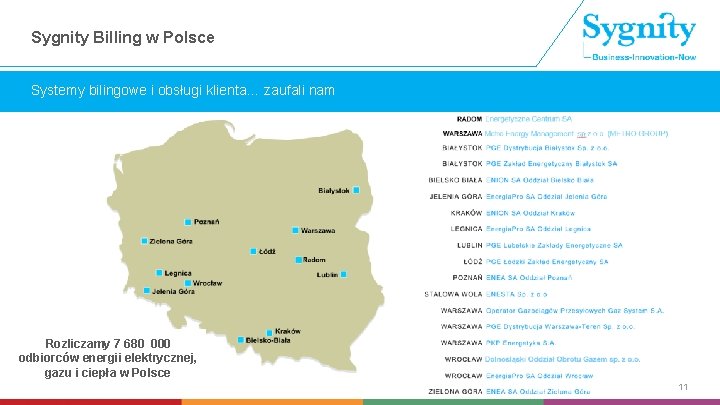
Task: Click the slide title 'Sygnity Billing w Polsce'
Action: pyautogui.click(x=123, y=37)
